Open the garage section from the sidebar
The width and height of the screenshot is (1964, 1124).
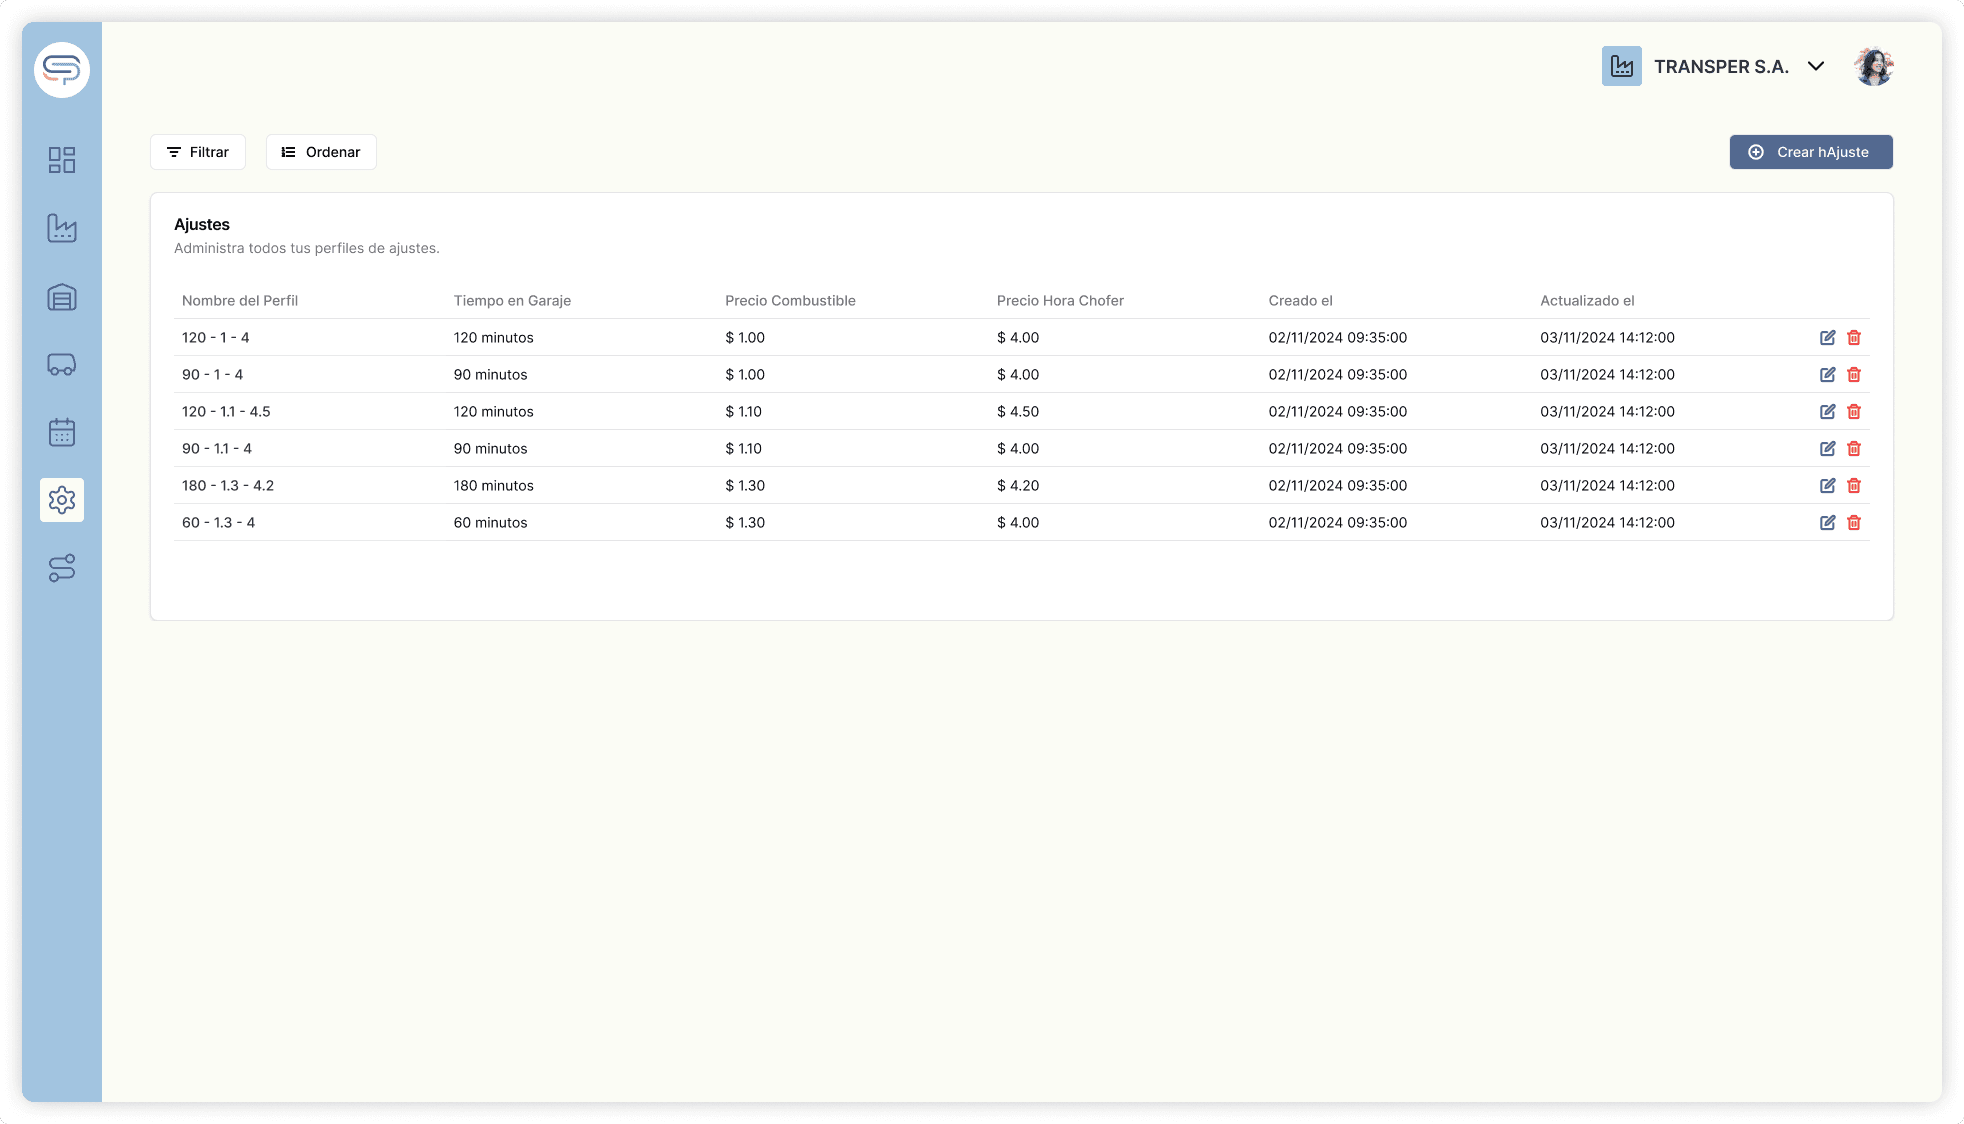tap(62, 297)
